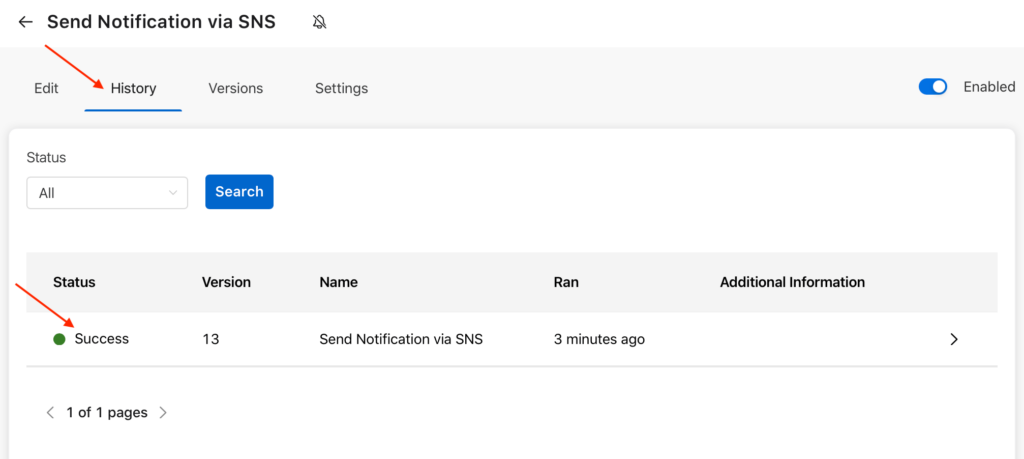
Task: Go to the next page of results
Action: click(163, 412)
